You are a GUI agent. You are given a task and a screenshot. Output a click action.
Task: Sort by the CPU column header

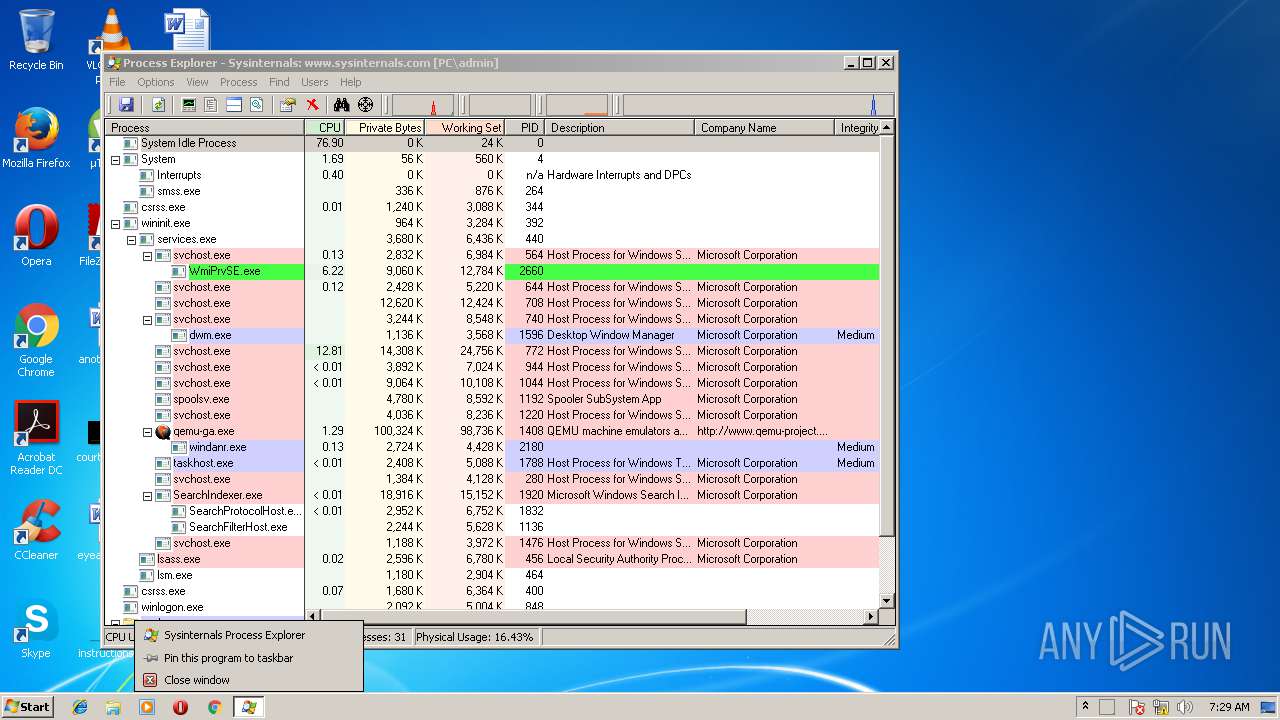325,127
